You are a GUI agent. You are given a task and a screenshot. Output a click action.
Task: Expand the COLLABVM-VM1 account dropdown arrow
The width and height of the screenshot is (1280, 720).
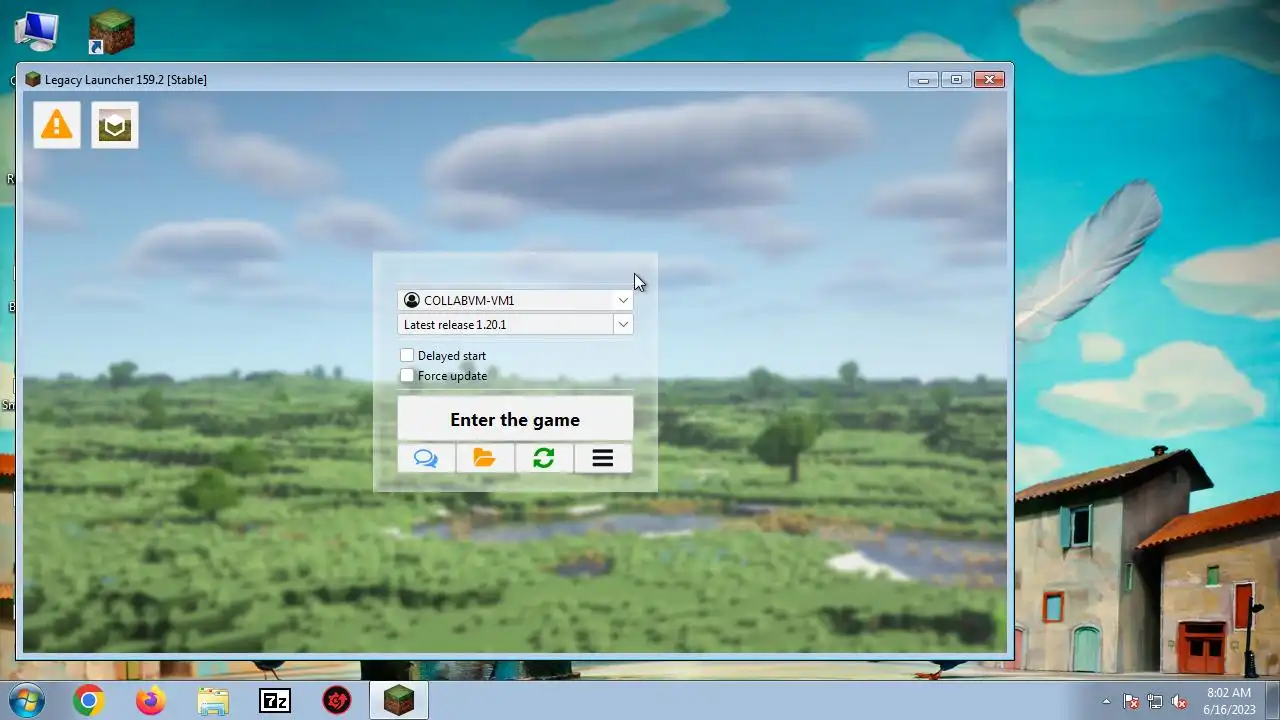(623, 300)
